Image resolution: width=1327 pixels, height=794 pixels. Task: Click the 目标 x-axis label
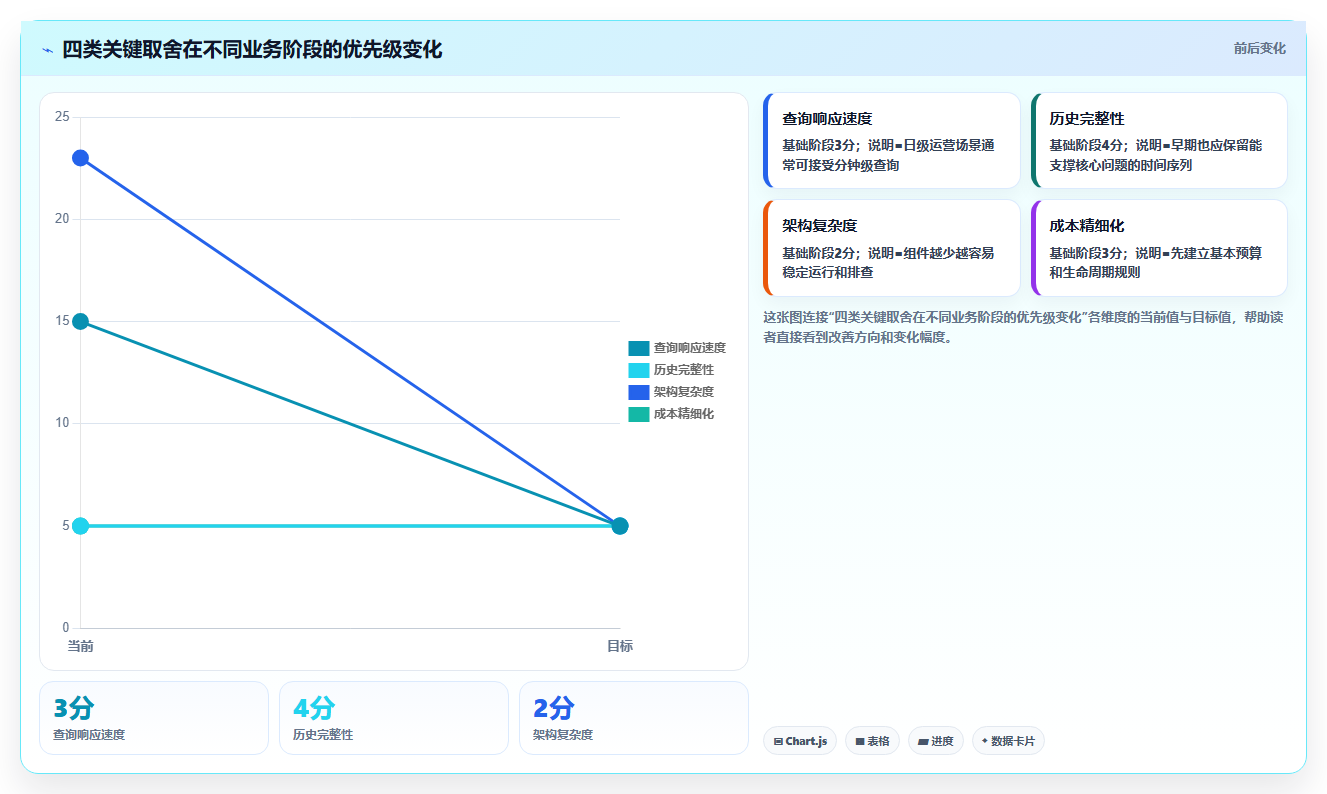click(620, 646)
